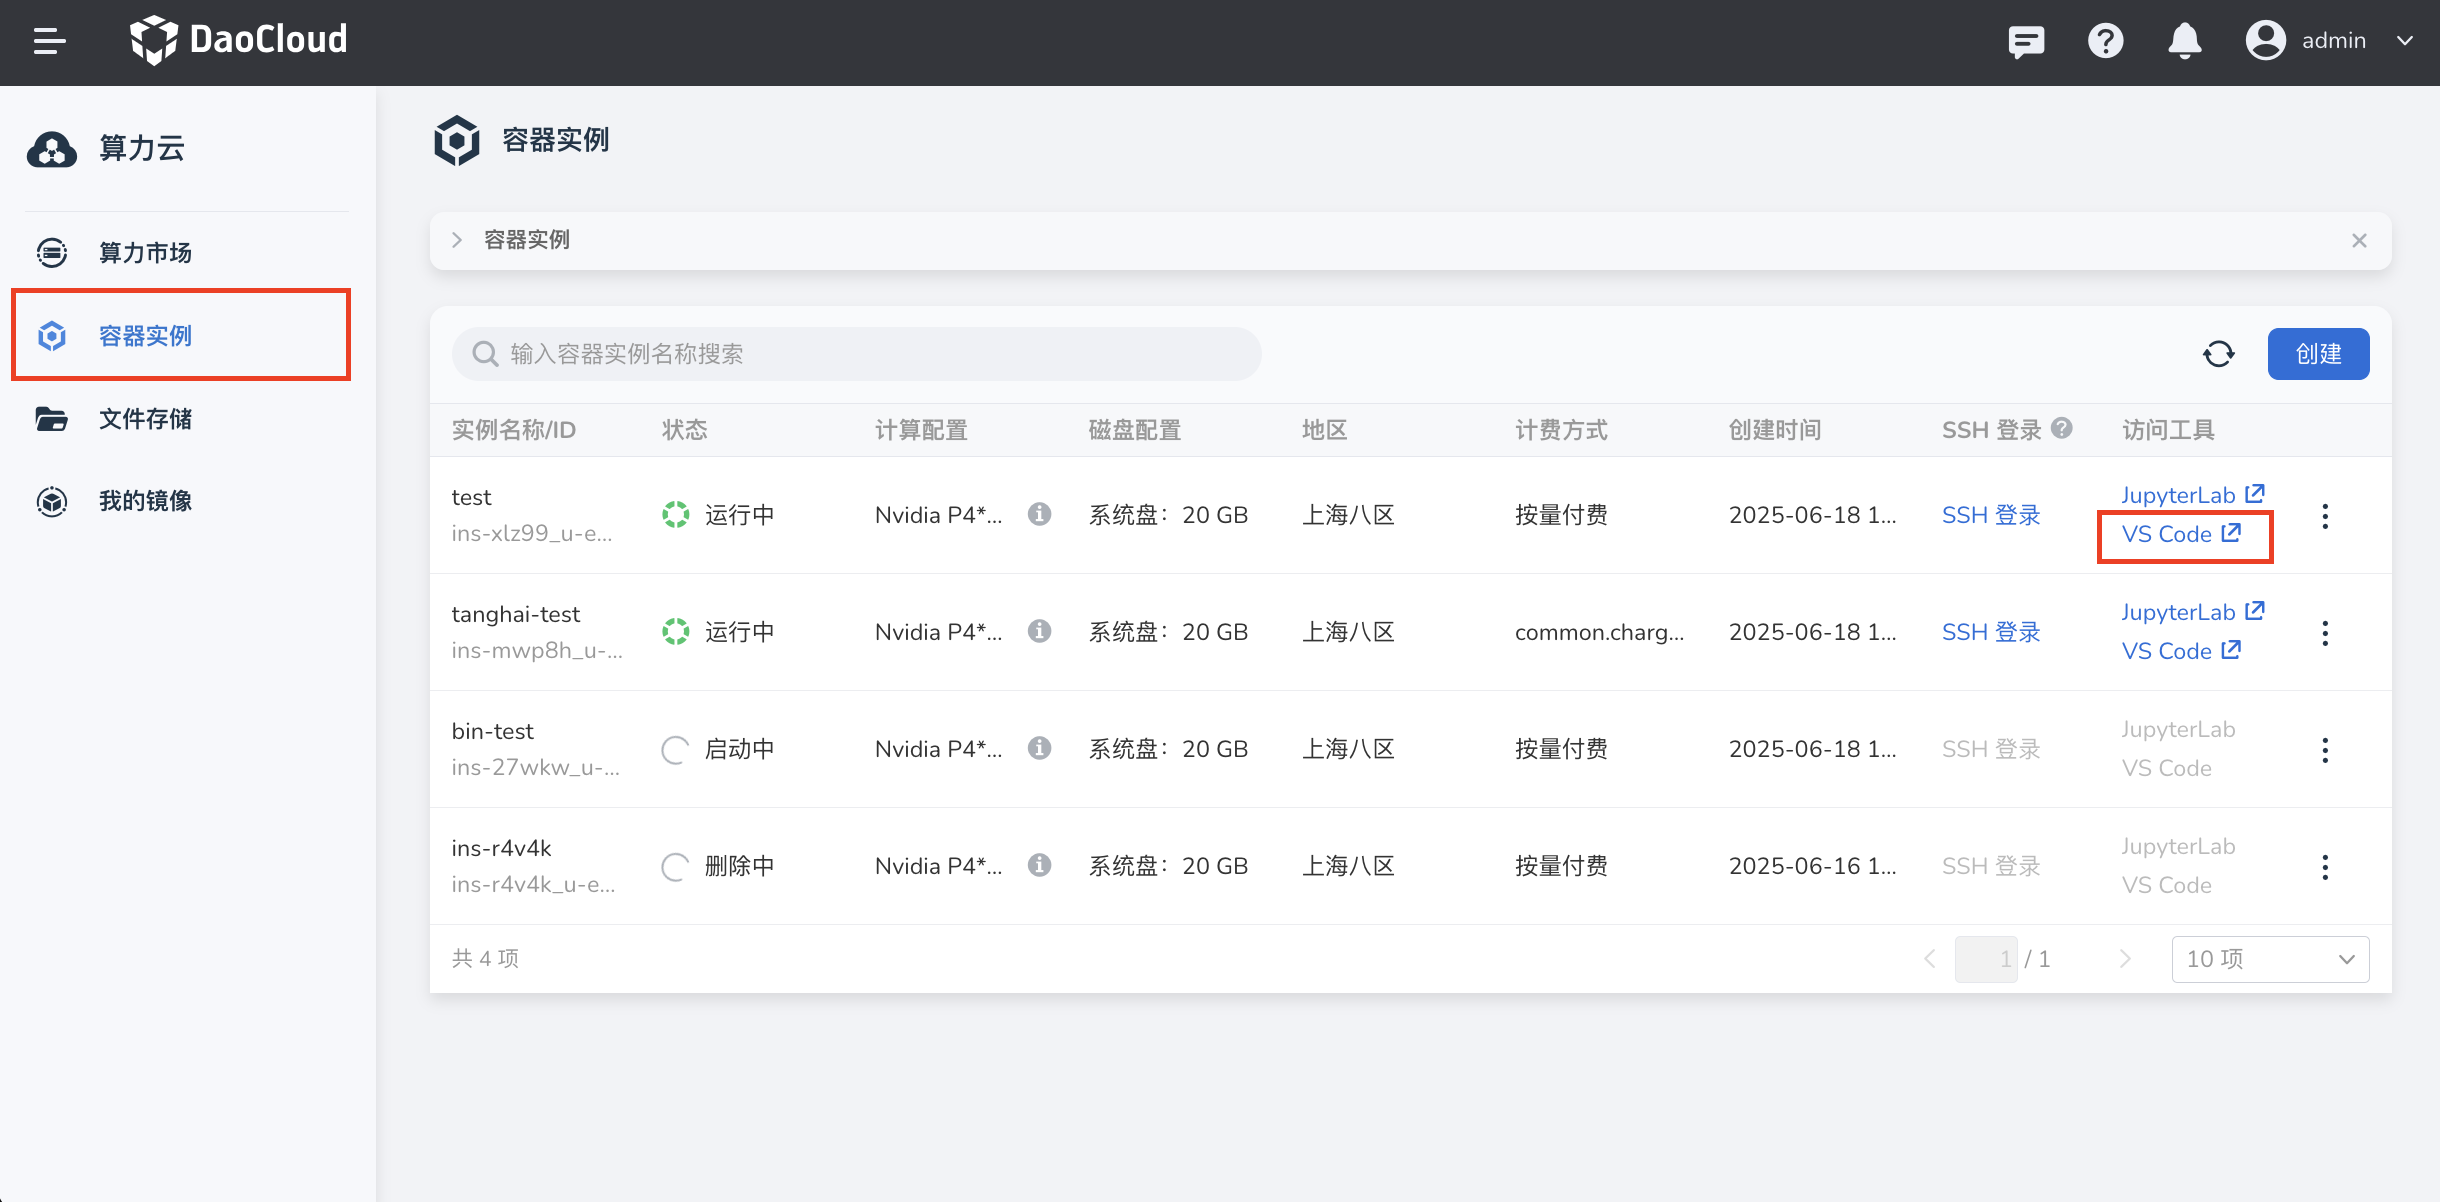Toggle the hamburger sidebar menu
This screenshot has height=1202, width=2440.
tap(49, 41)
